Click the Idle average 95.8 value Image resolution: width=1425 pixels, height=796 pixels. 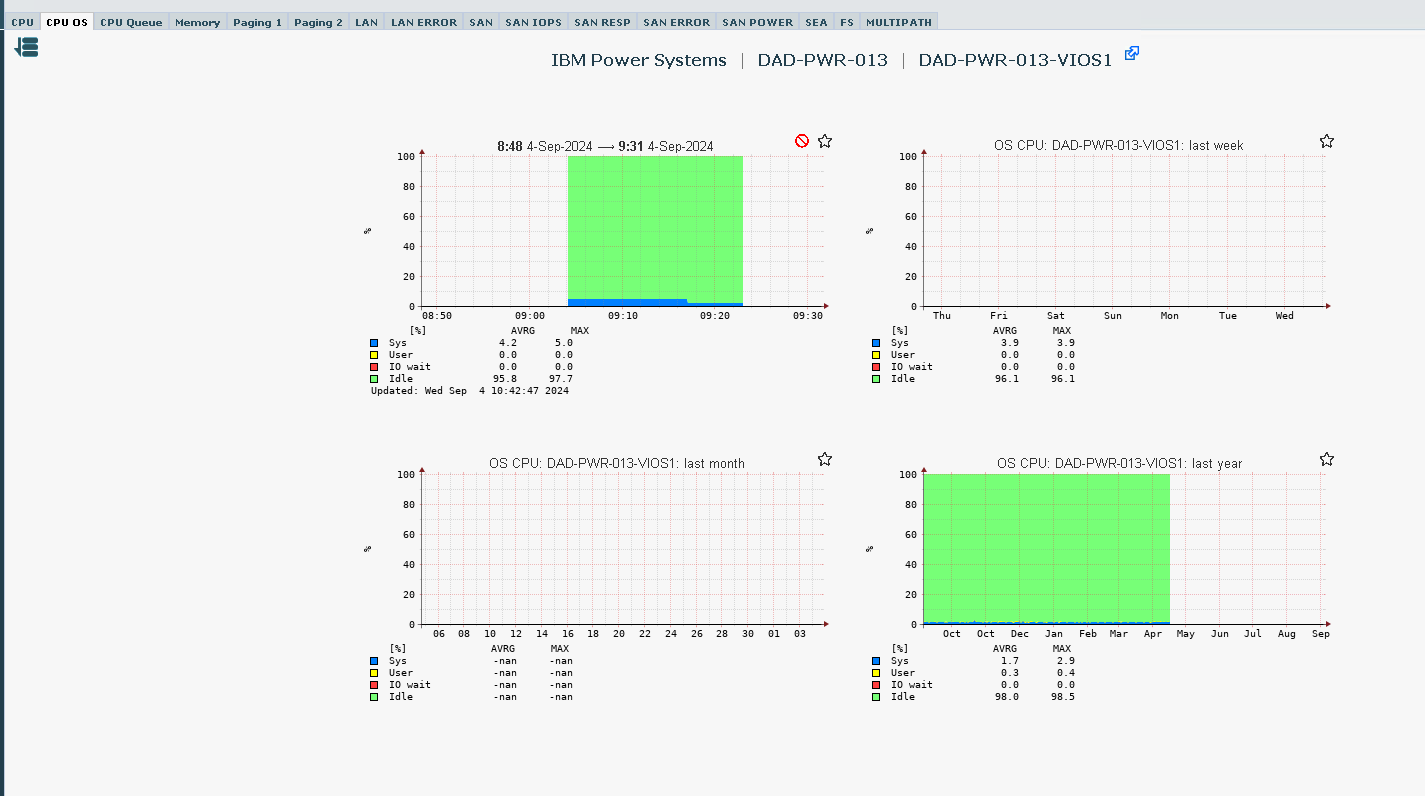505,379
